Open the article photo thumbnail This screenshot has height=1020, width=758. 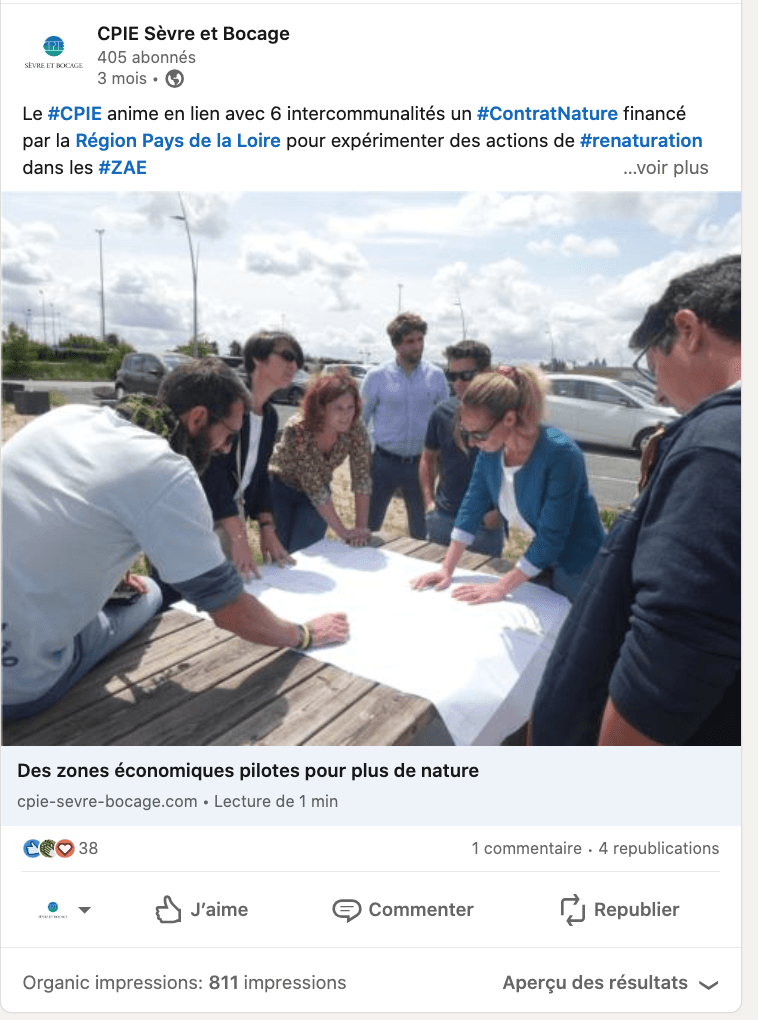click(x=371, y=468)
